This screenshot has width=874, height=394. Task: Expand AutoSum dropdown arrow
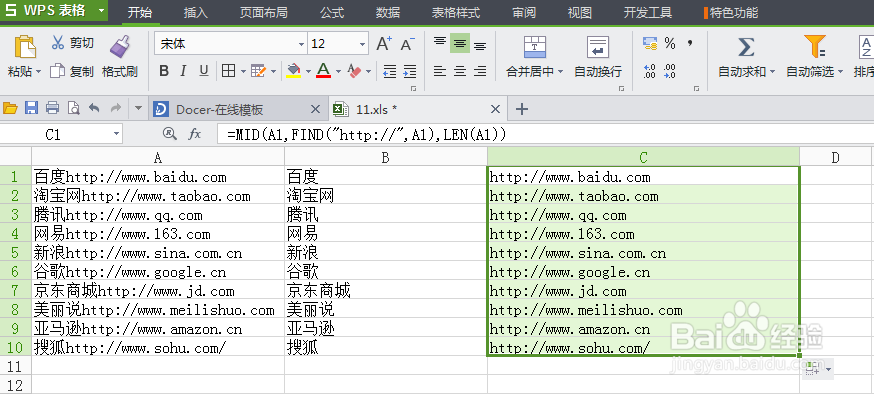point(772,72)
